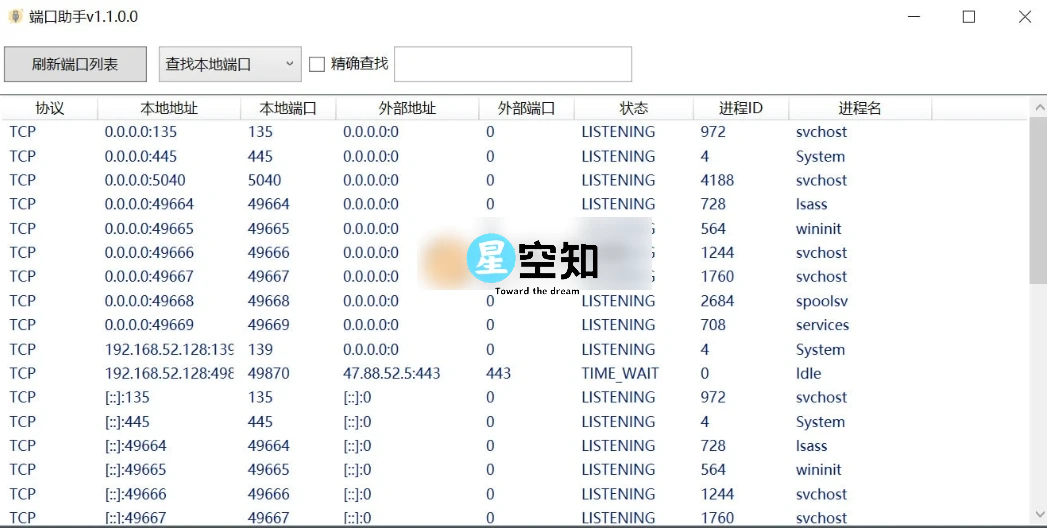Click process ID 4188 cell
The height and width of the screenshot is (528, 1047).
[x=717, y=180]
